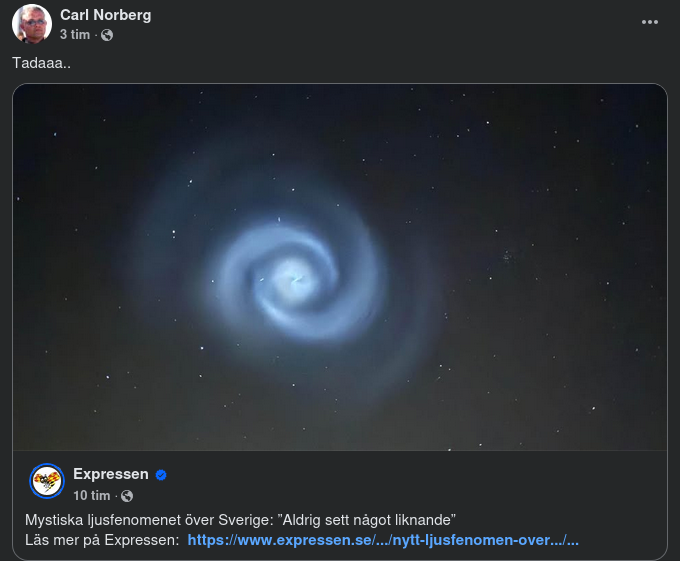Click the "3 tim" post timestamp
The width and height of the screenshot is (680, 561).
[x=75, y=35]
